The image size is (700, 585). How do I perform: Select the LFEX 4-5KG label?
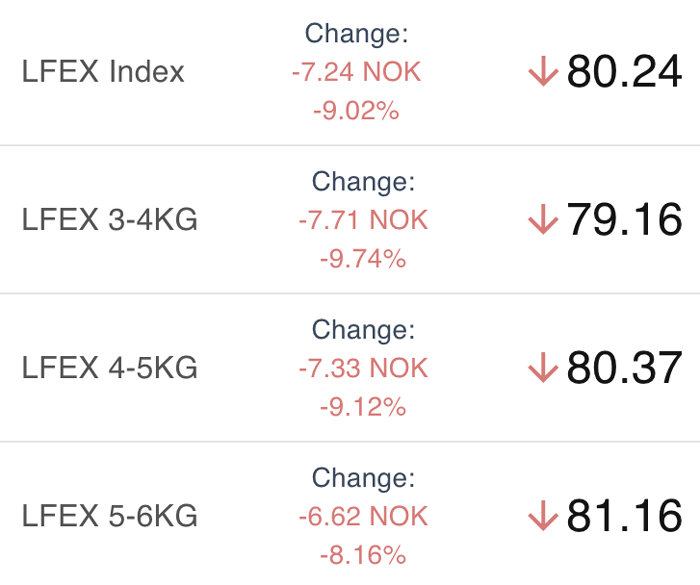[x=109, y=368]
